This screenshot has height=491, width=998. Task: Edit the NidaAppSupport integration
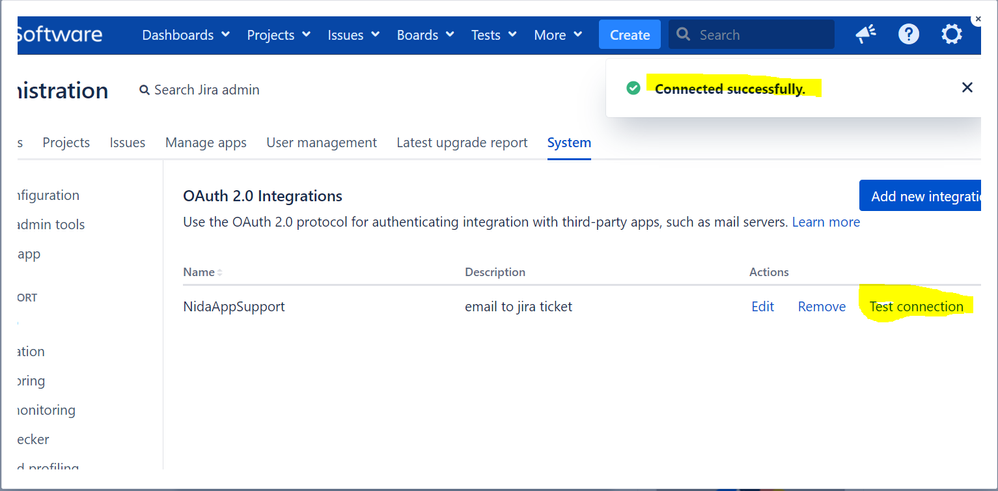click(x=763, y=306)
